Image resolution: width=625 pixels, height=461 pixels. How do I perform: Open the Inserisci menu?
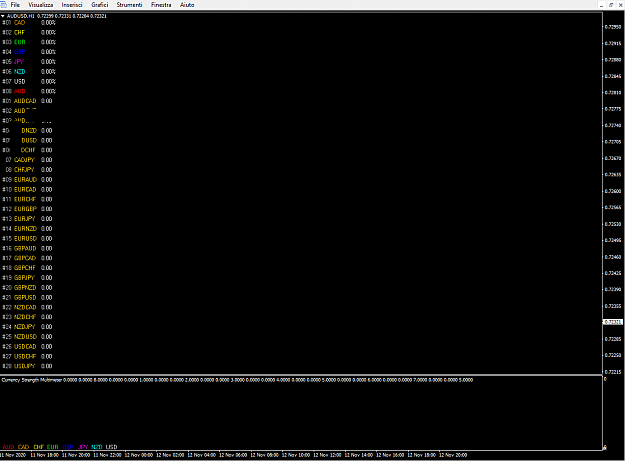click(x=72, y=5)
